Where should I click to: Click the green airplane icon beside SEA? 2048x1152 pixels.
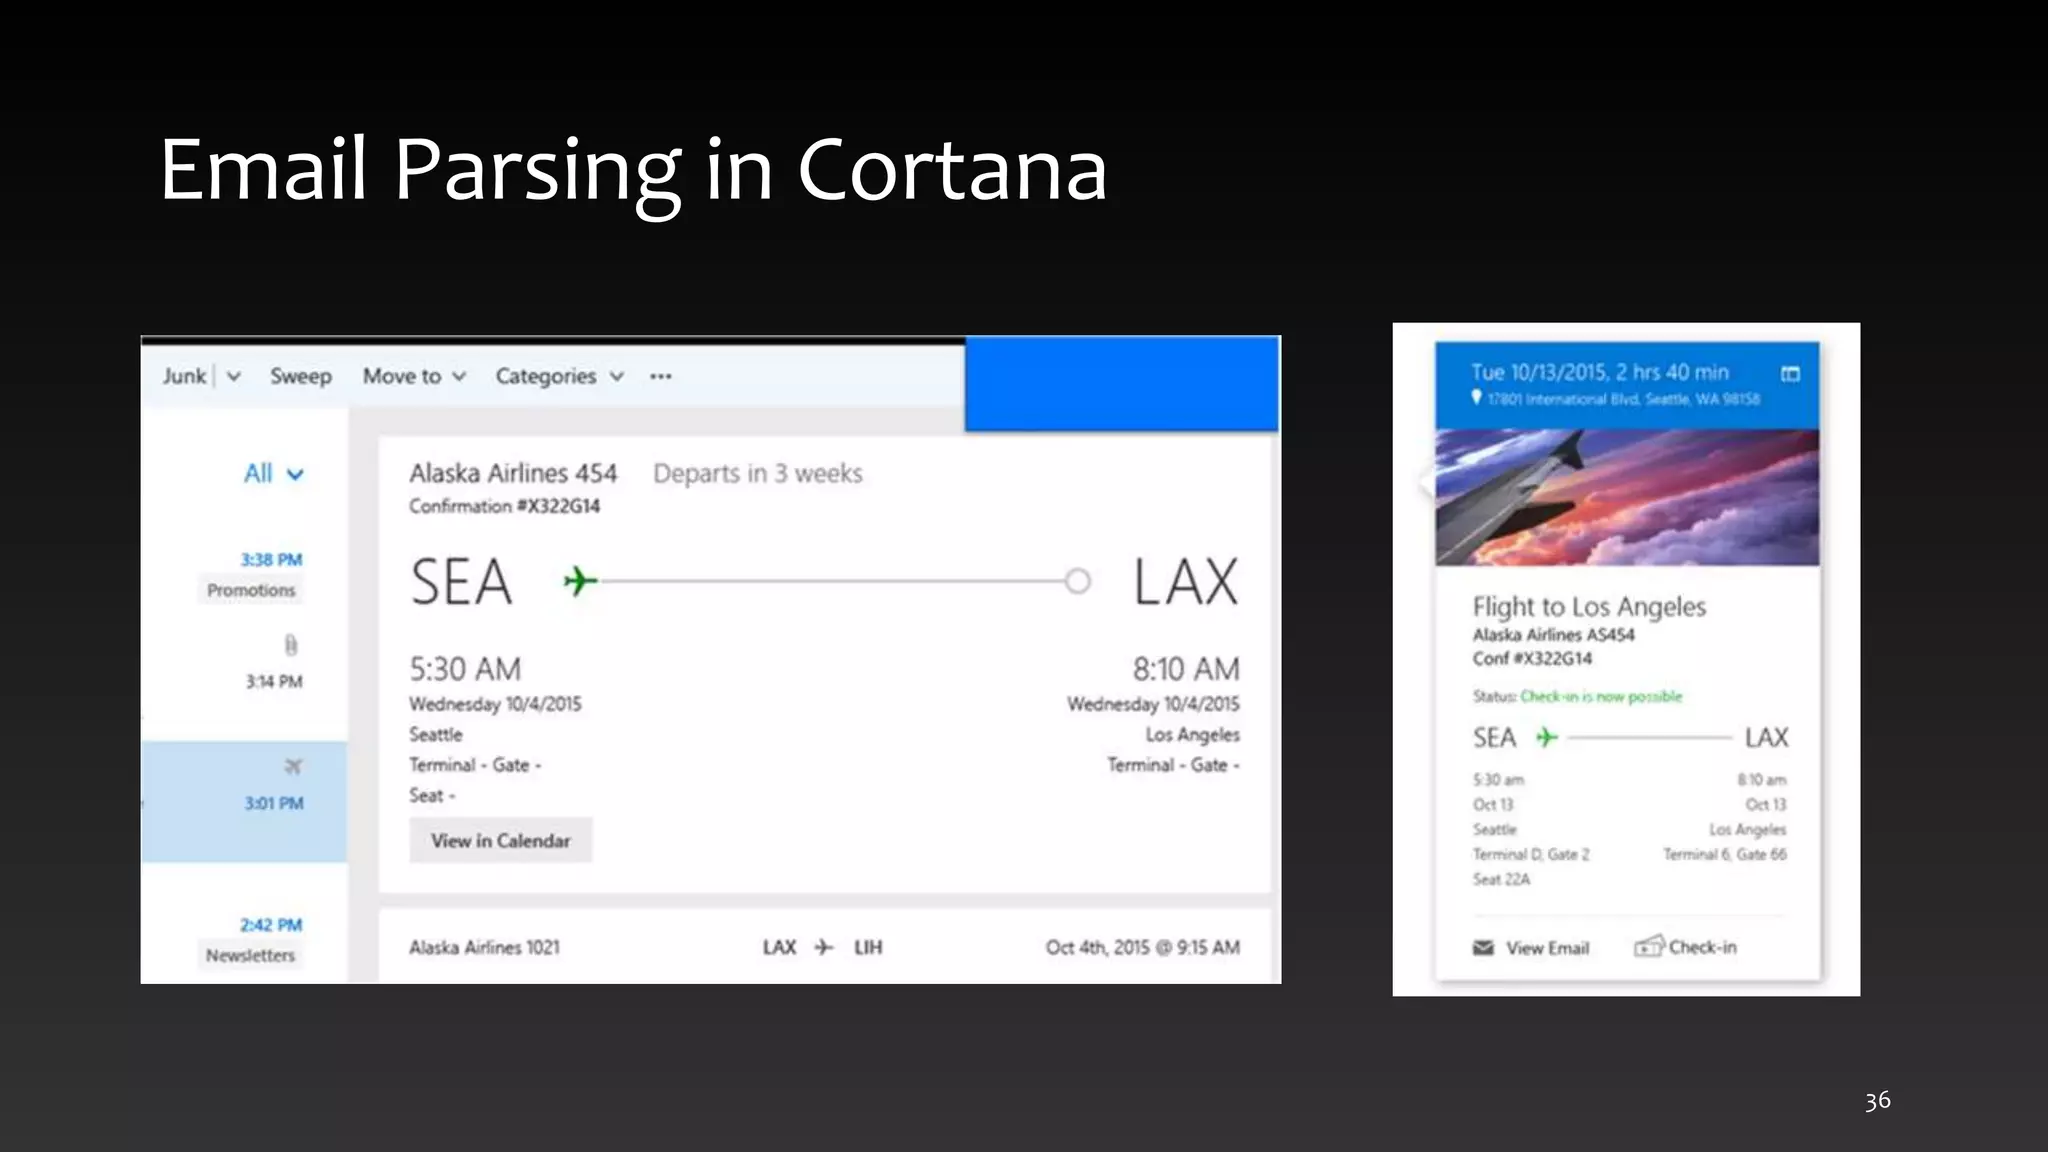(580, 581)
